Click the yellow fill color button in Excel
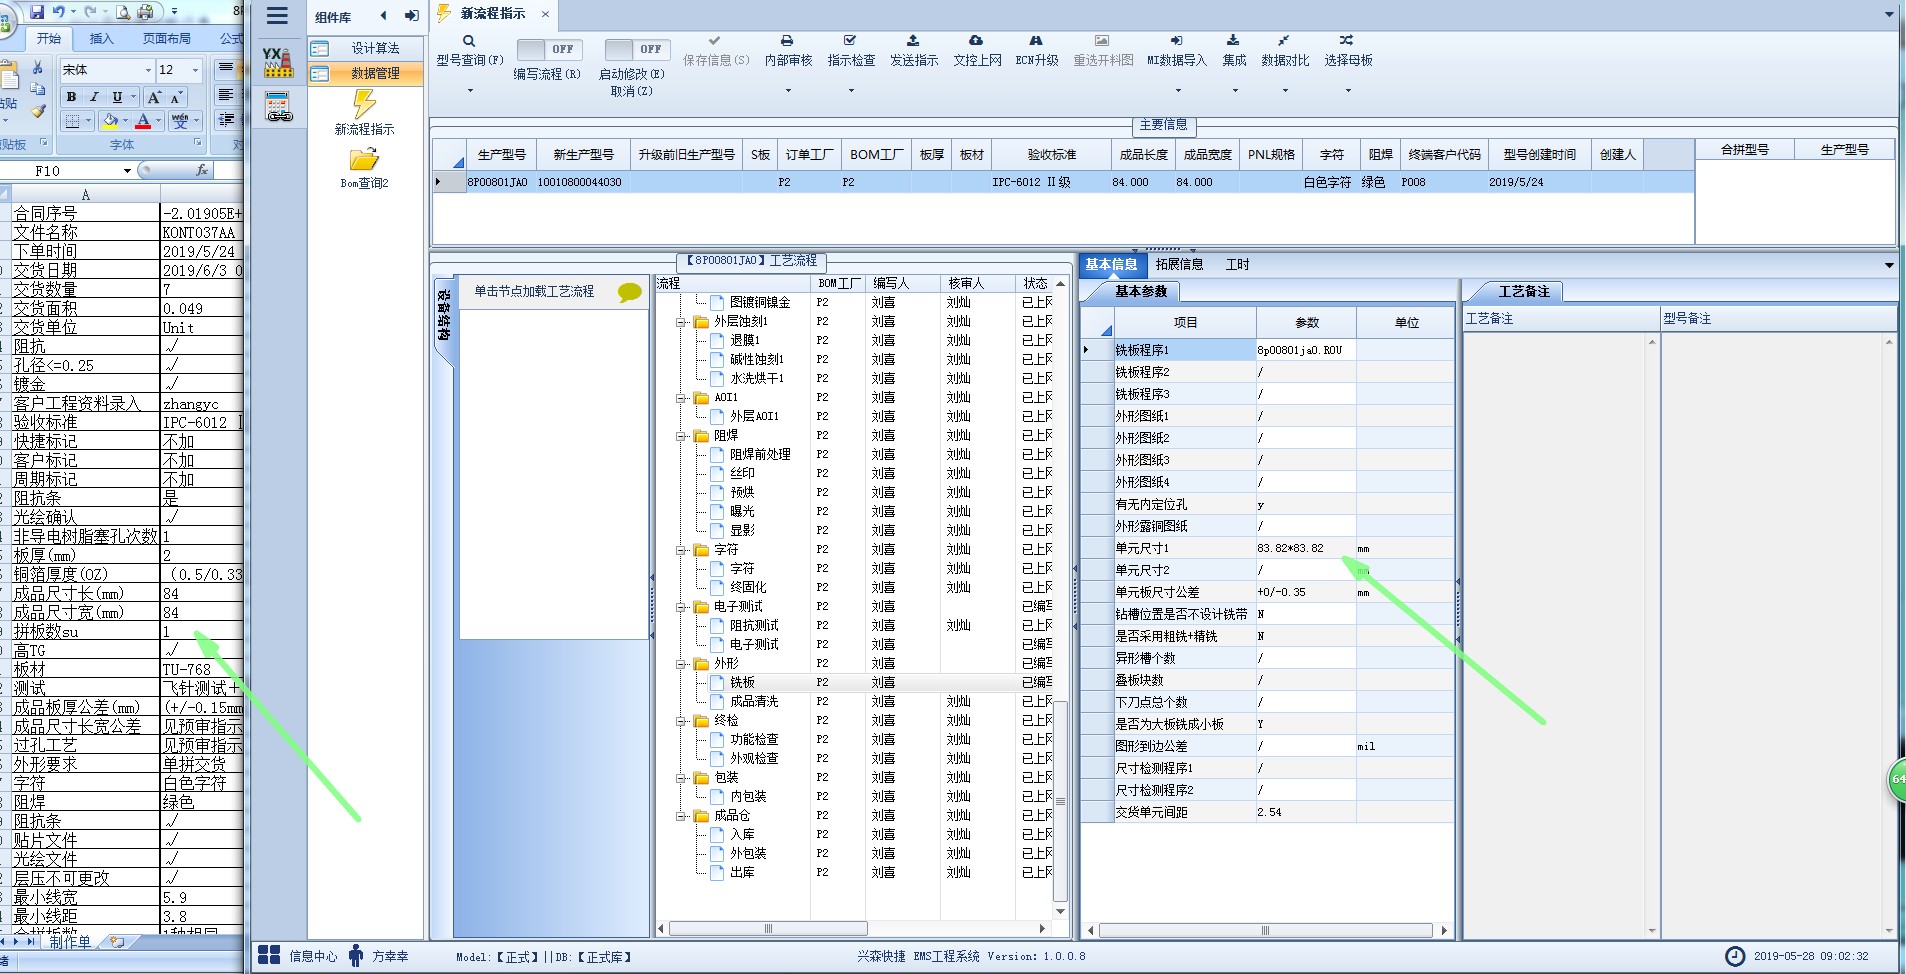Image resolution: width=1906 pixels, height=974 pixels. 110,121
